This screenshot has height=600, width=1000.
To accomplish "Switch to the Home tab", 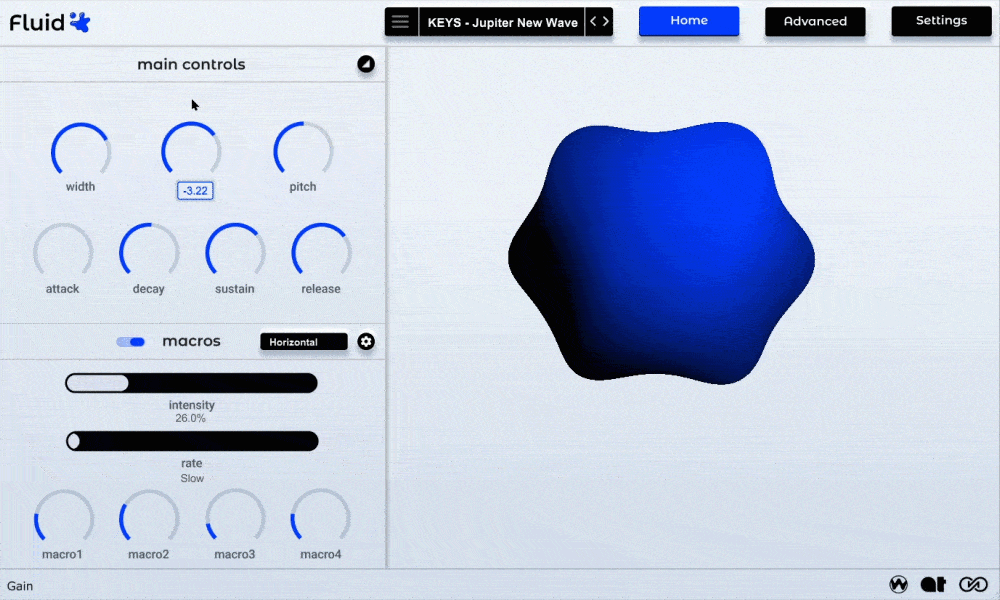I will [x=689, y=21].
